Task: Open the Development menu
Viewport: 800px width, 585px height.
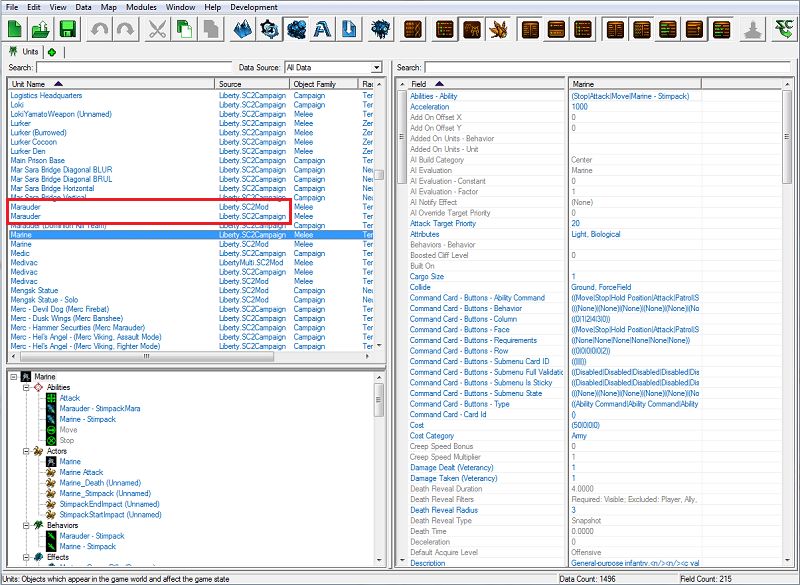Action: click(254, 7)
